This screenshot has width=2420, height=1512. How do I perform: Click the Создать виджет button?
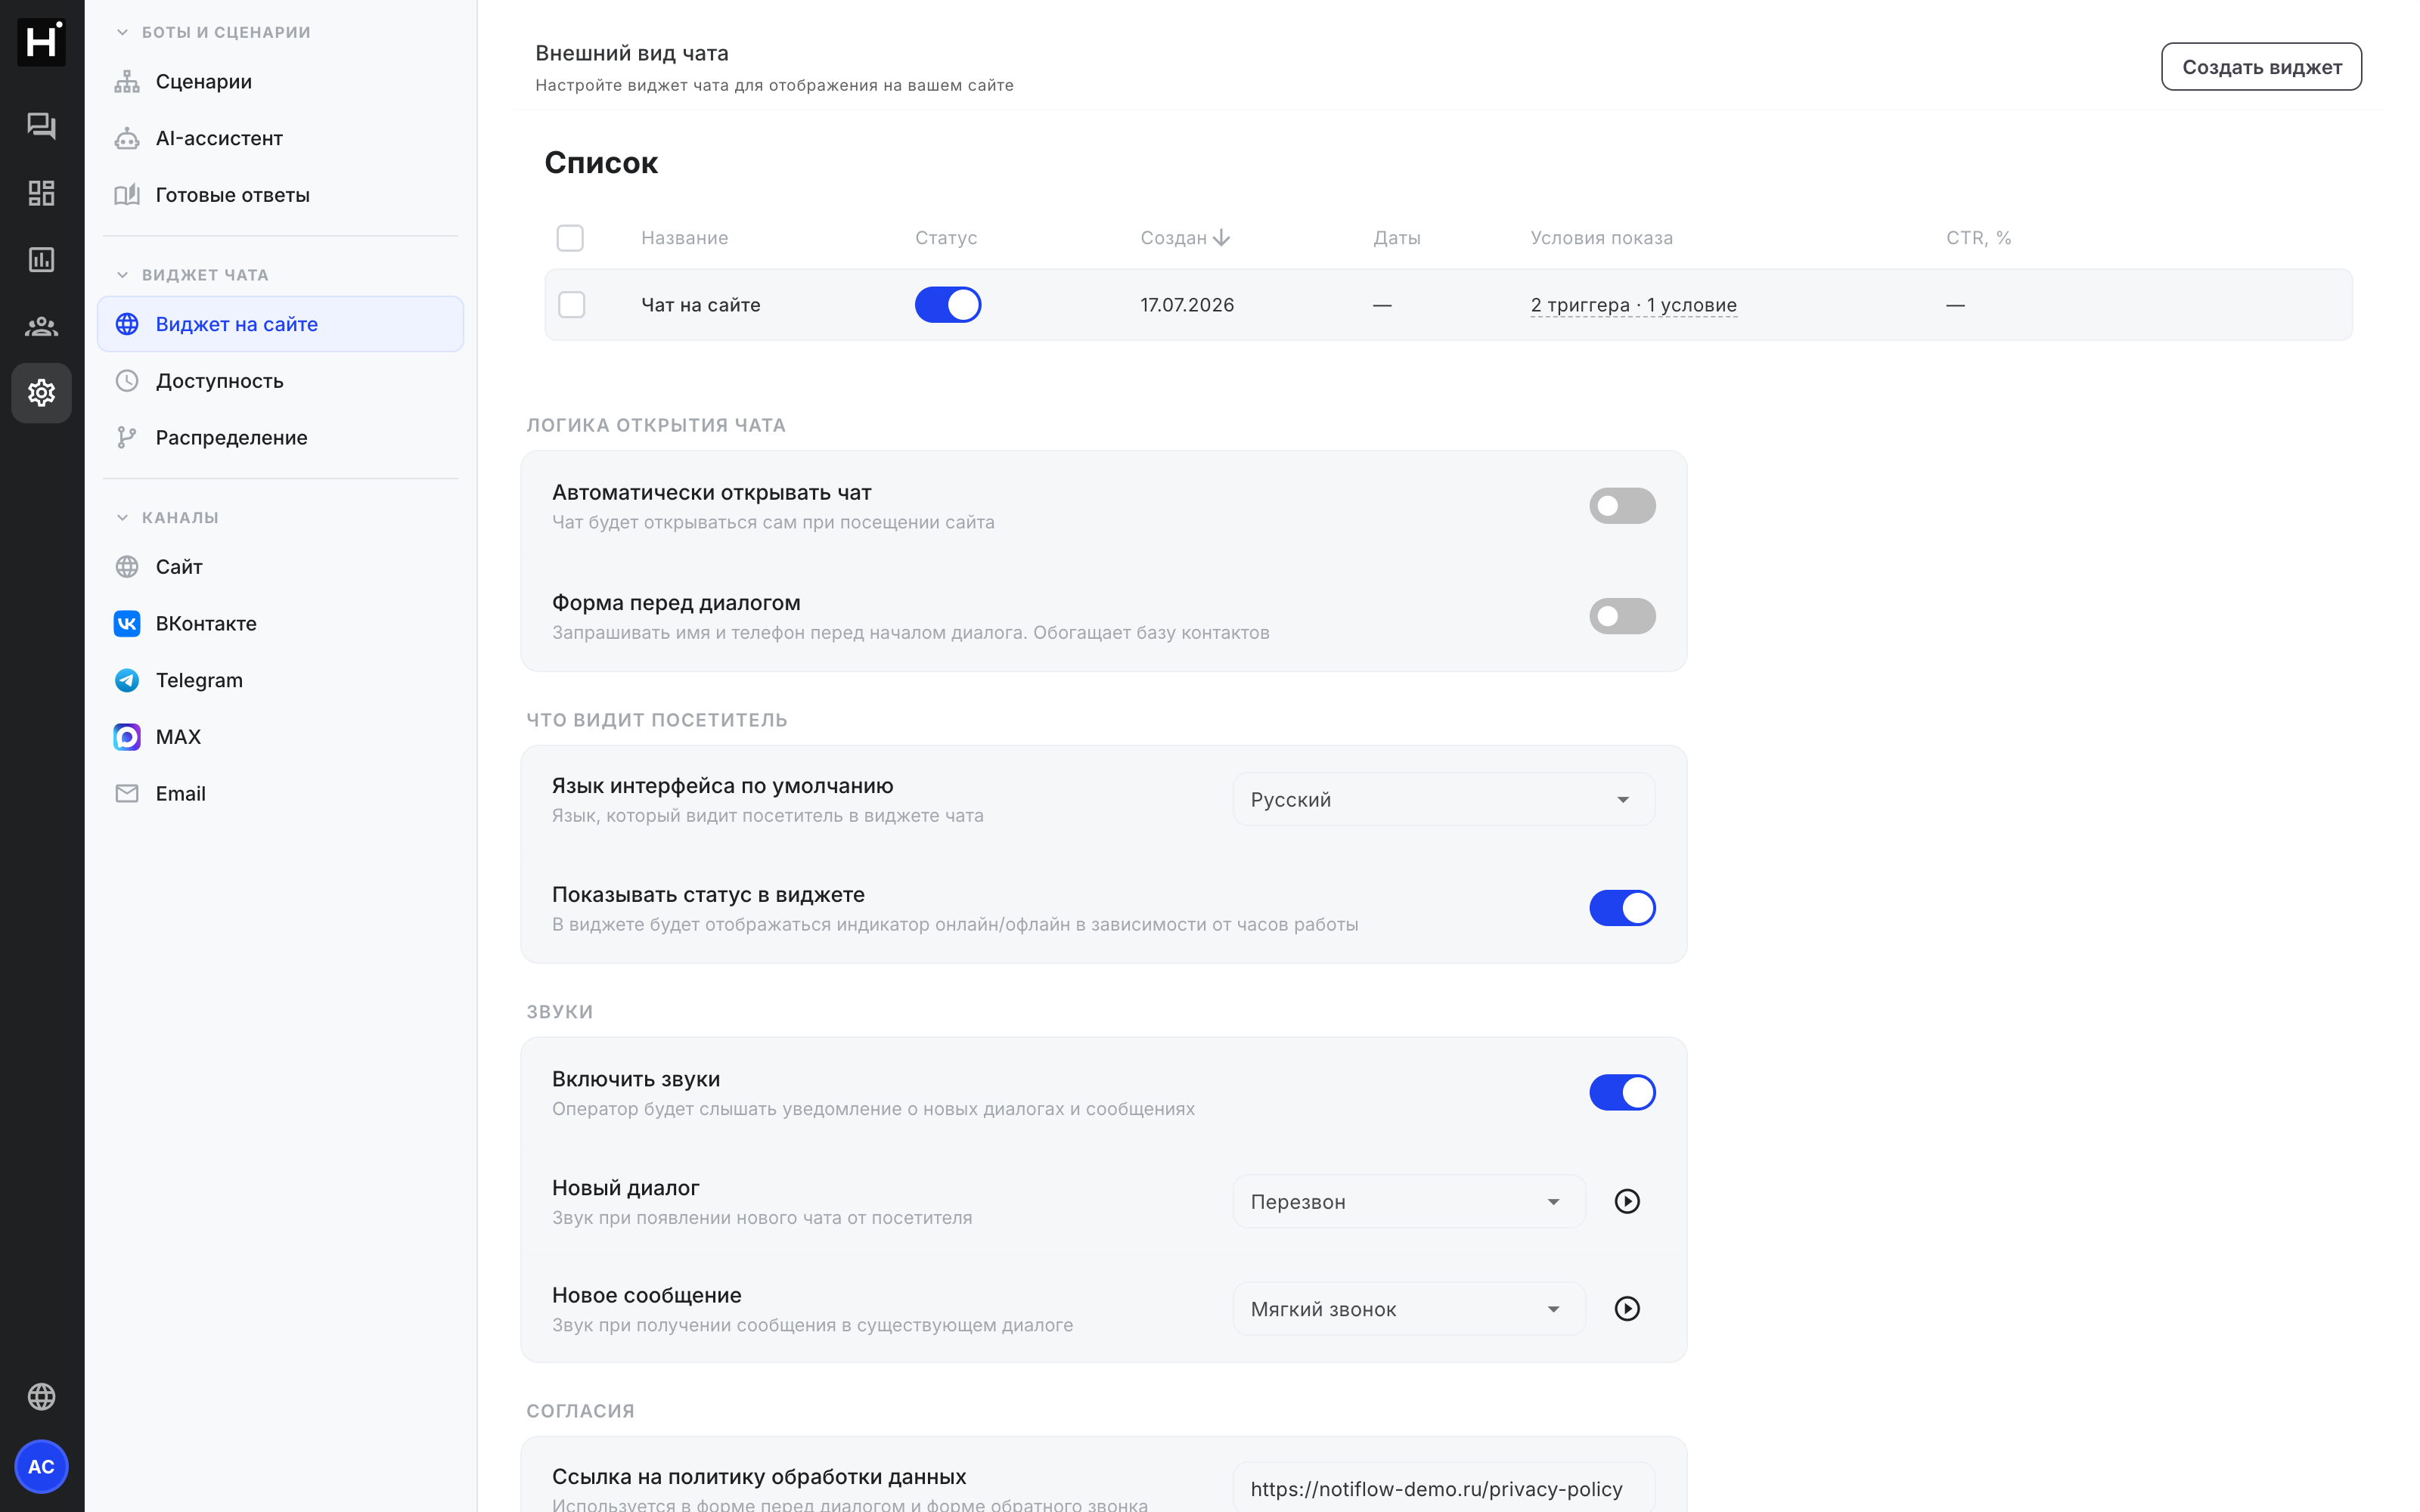2260,67
